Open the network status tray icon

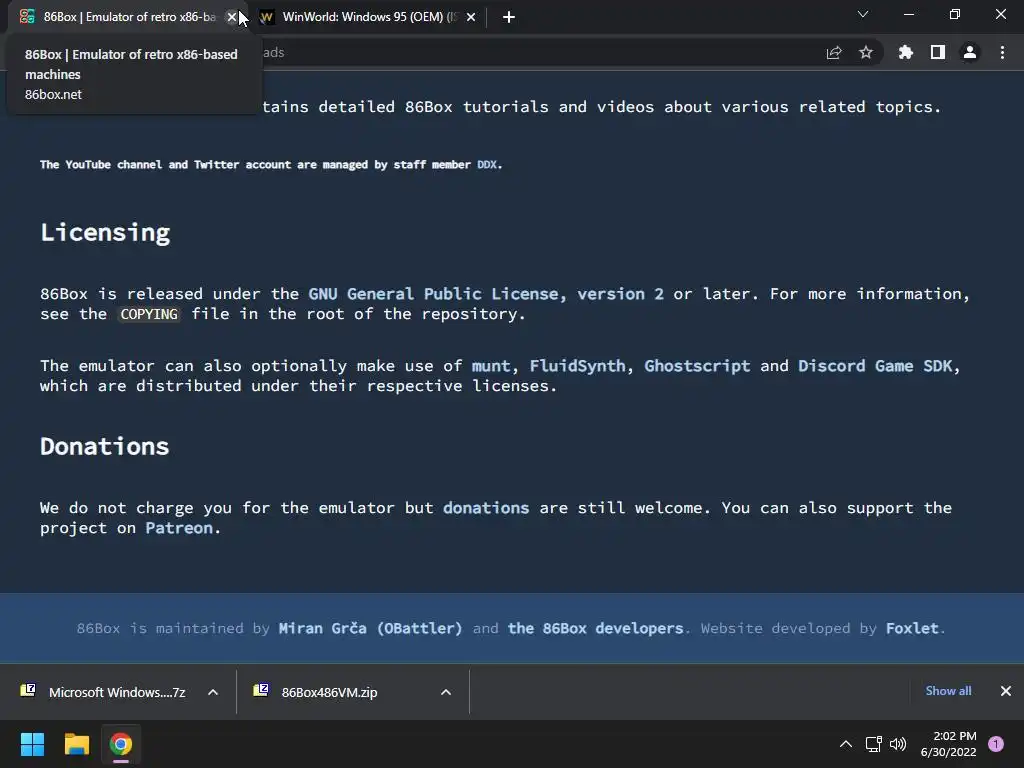[x=873, y=744]
